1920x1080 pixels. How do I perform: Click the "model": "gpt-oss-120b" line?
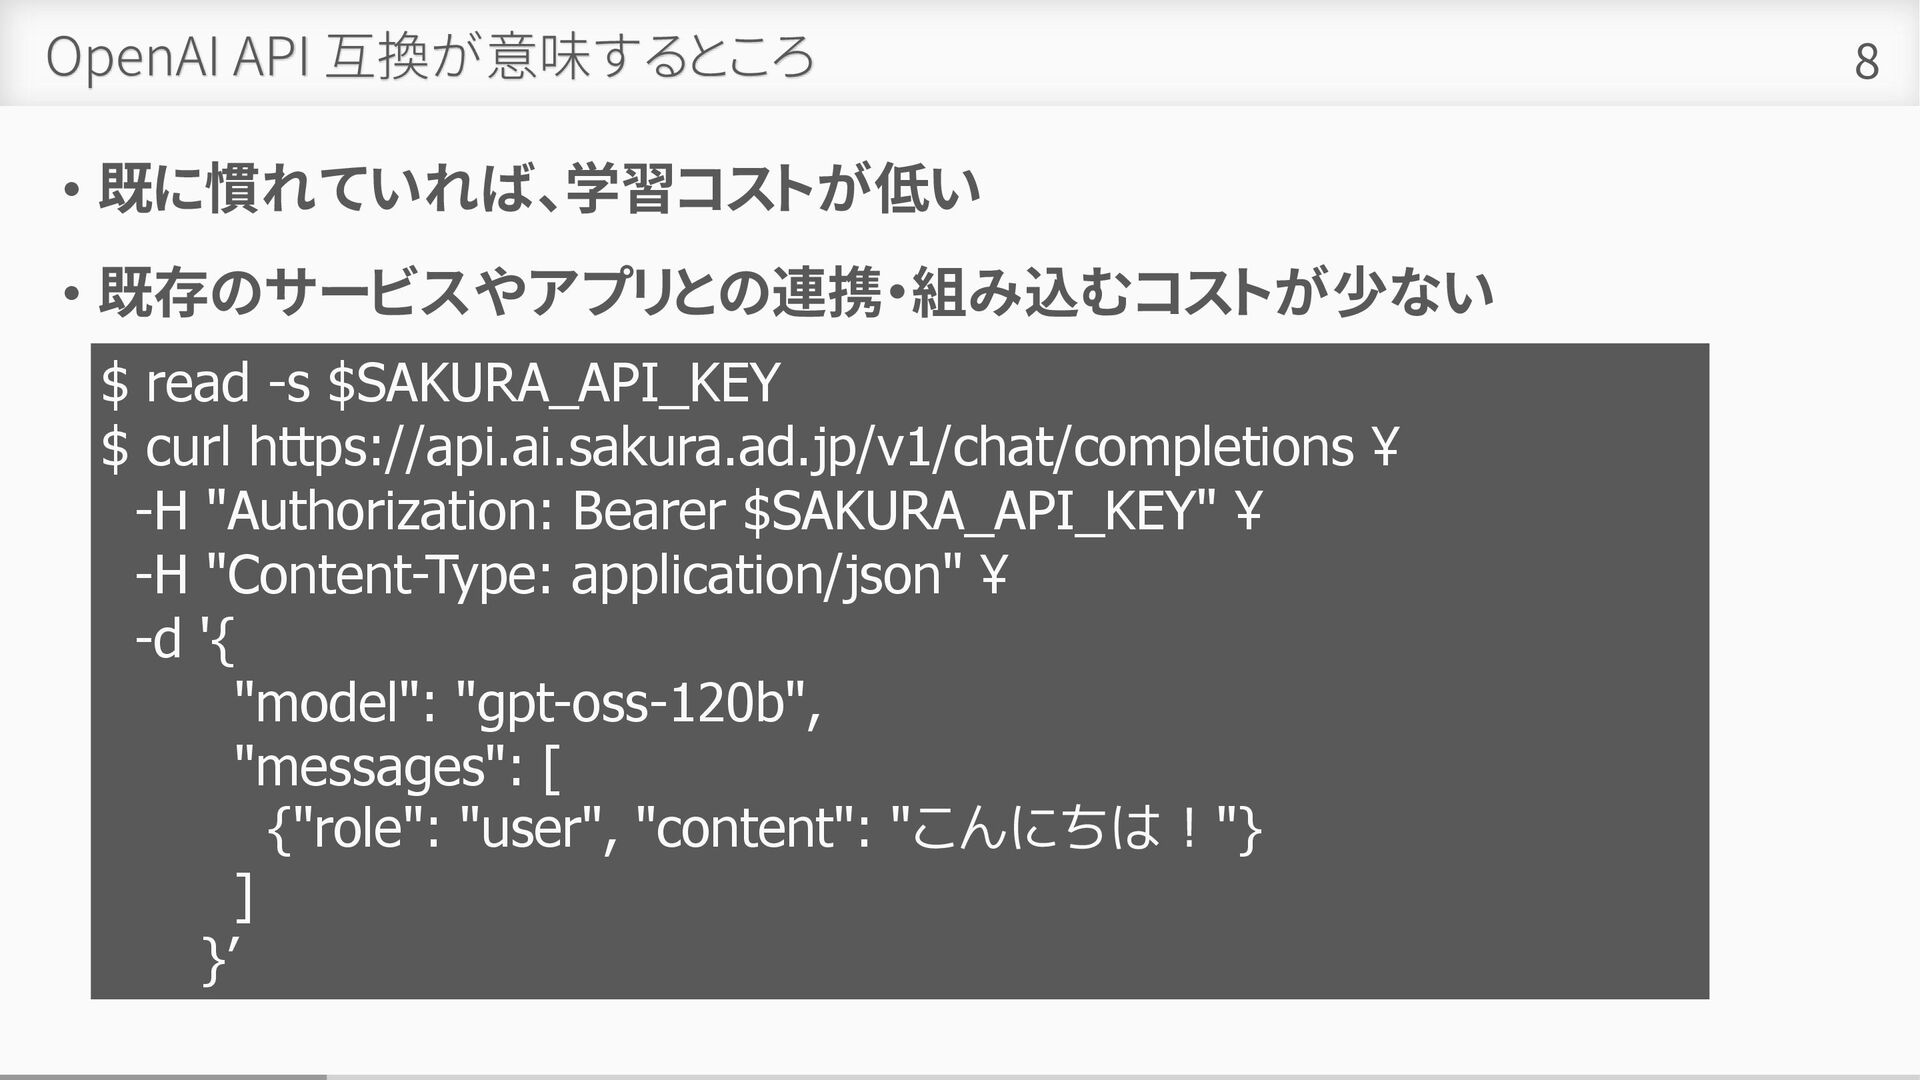[526, 703]
